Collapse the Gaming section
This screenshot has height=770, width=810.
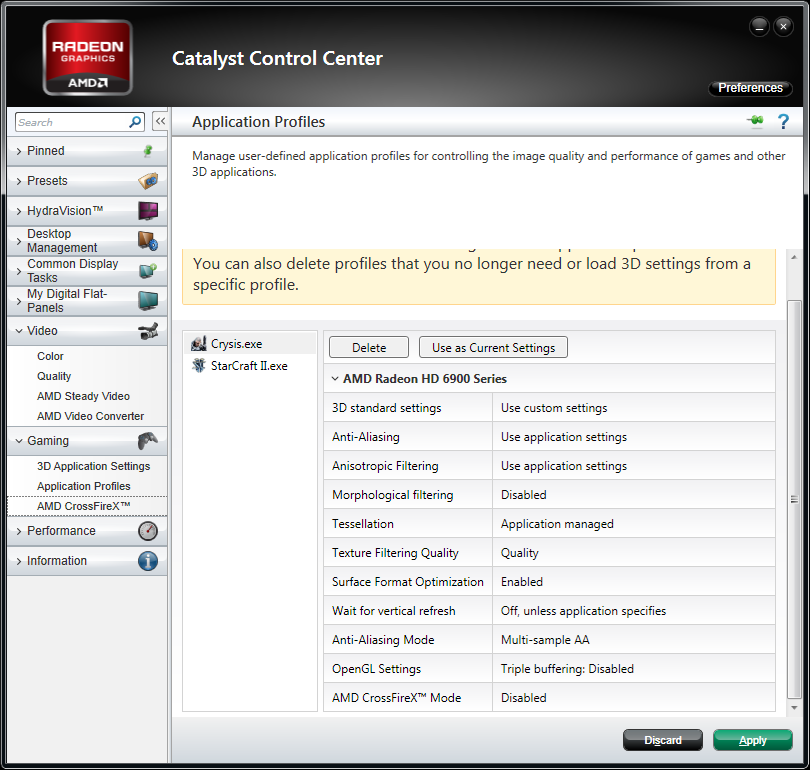coord(19,441)
